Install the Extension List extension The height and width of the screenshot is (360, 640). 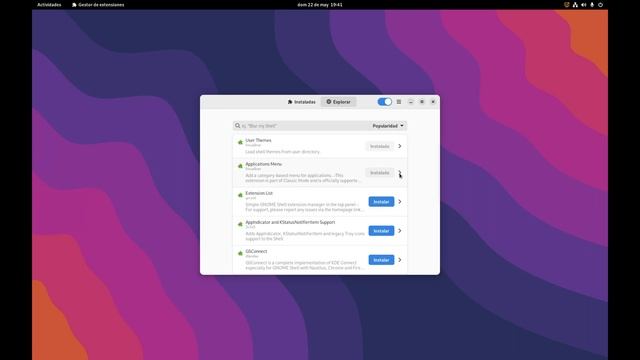tap(381, 202)
